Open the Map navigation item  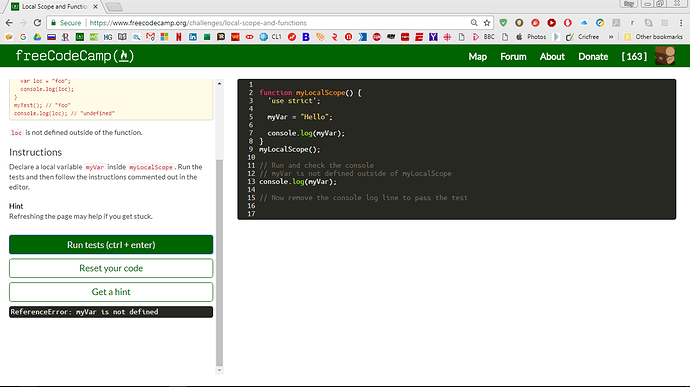point(477,56)
